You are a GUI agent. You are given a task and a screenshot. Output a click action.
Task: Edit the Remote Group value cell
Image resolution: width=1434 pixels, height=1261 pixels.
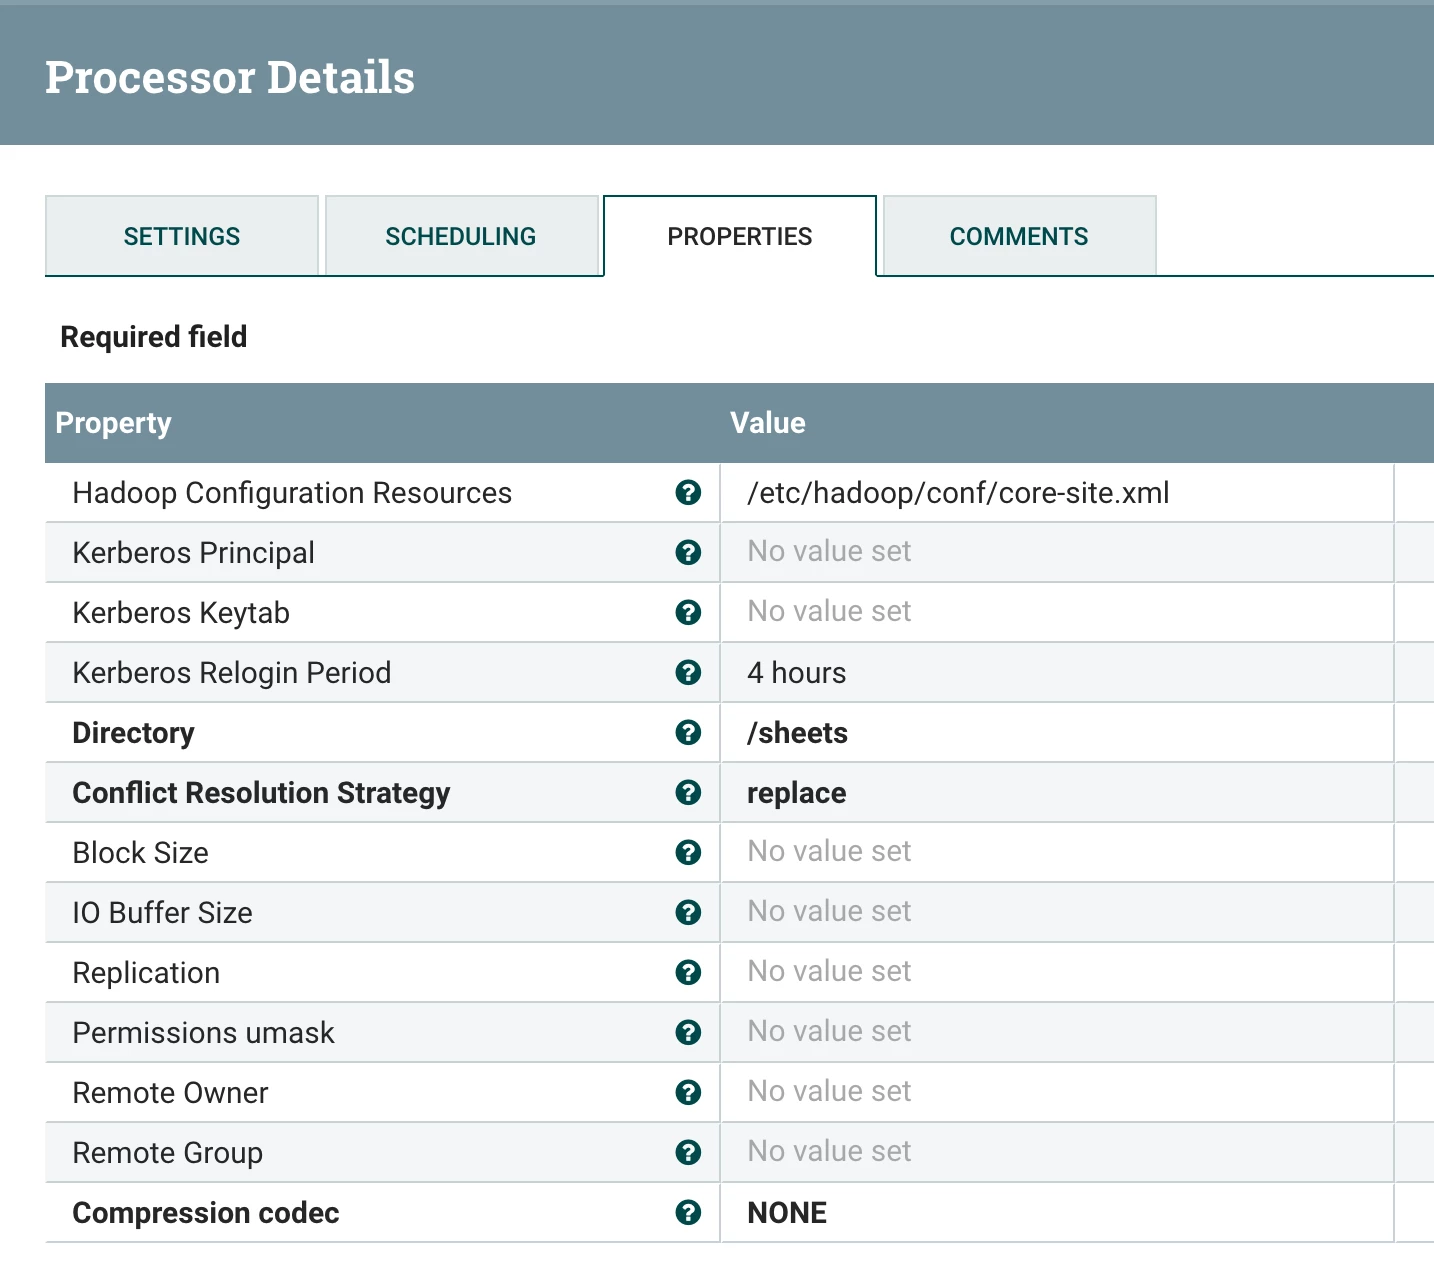(1057, 1152)
